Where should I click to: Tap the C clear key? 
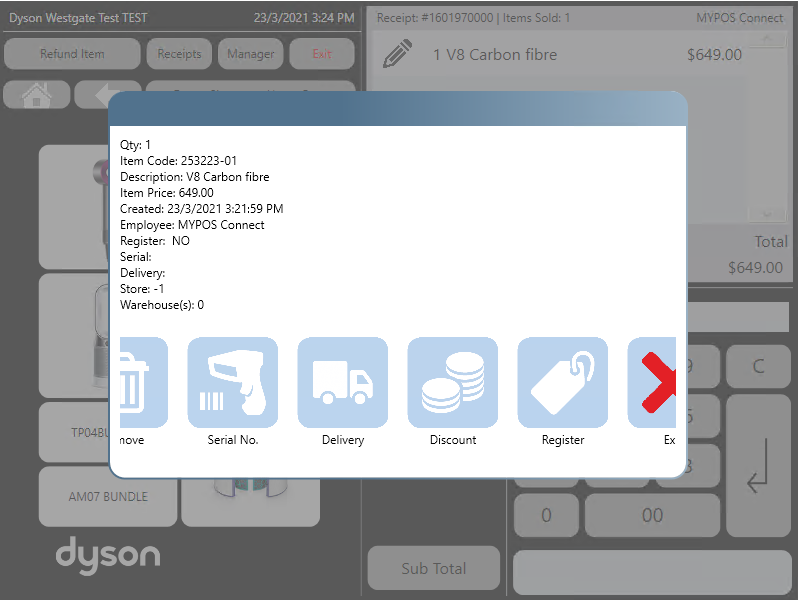click(x=758, y=366)
